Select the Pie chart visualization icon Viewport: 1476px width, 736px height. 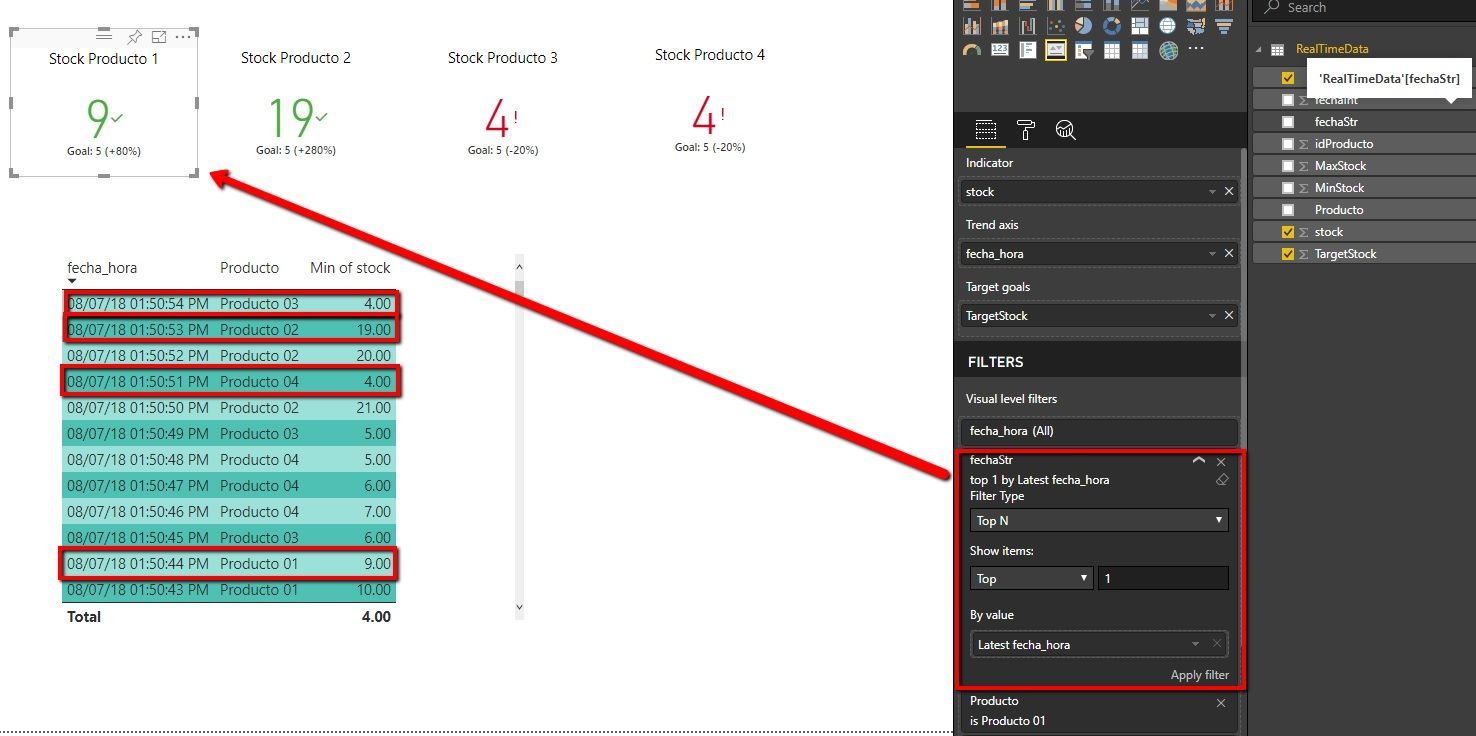click(x=1084, y=26)
